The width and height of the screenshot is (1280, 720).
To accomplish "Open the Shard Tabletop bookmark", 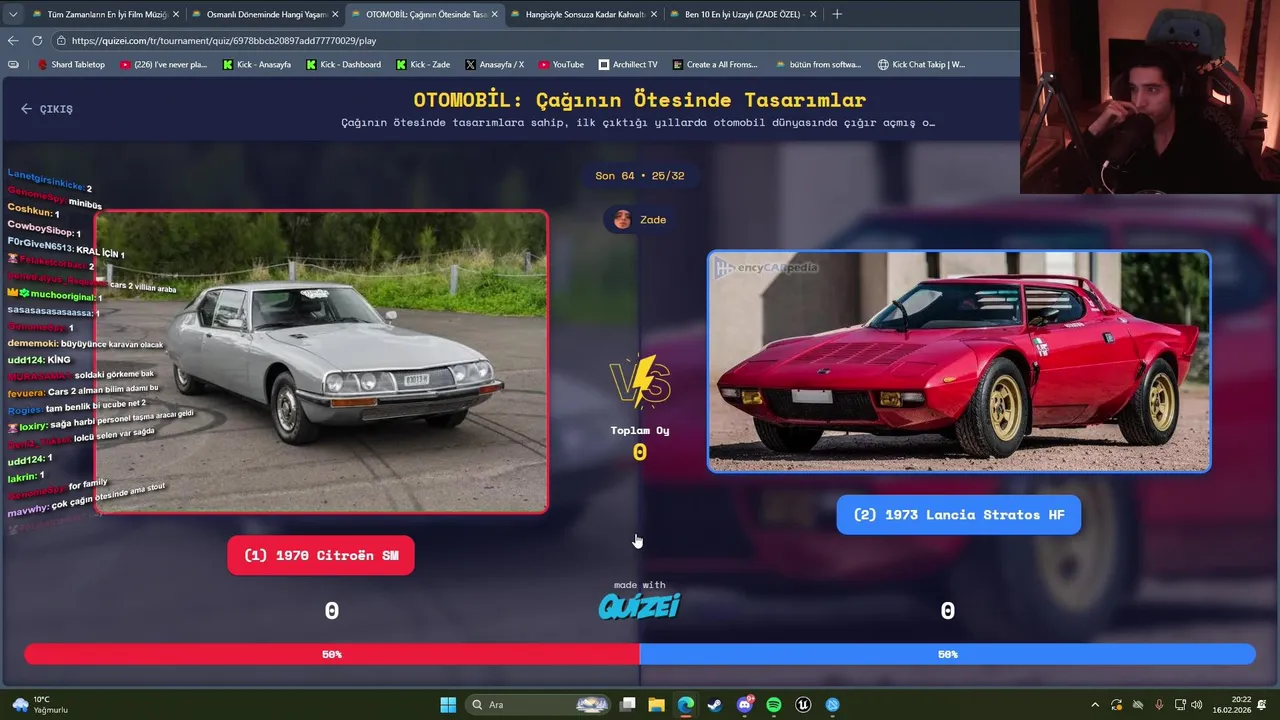I will (x=71, y=64).
